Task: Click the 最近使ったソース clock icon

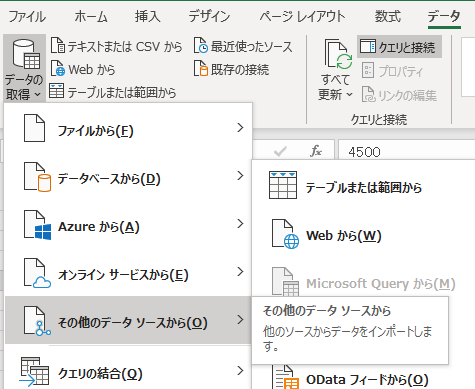Action: point(201,46)
